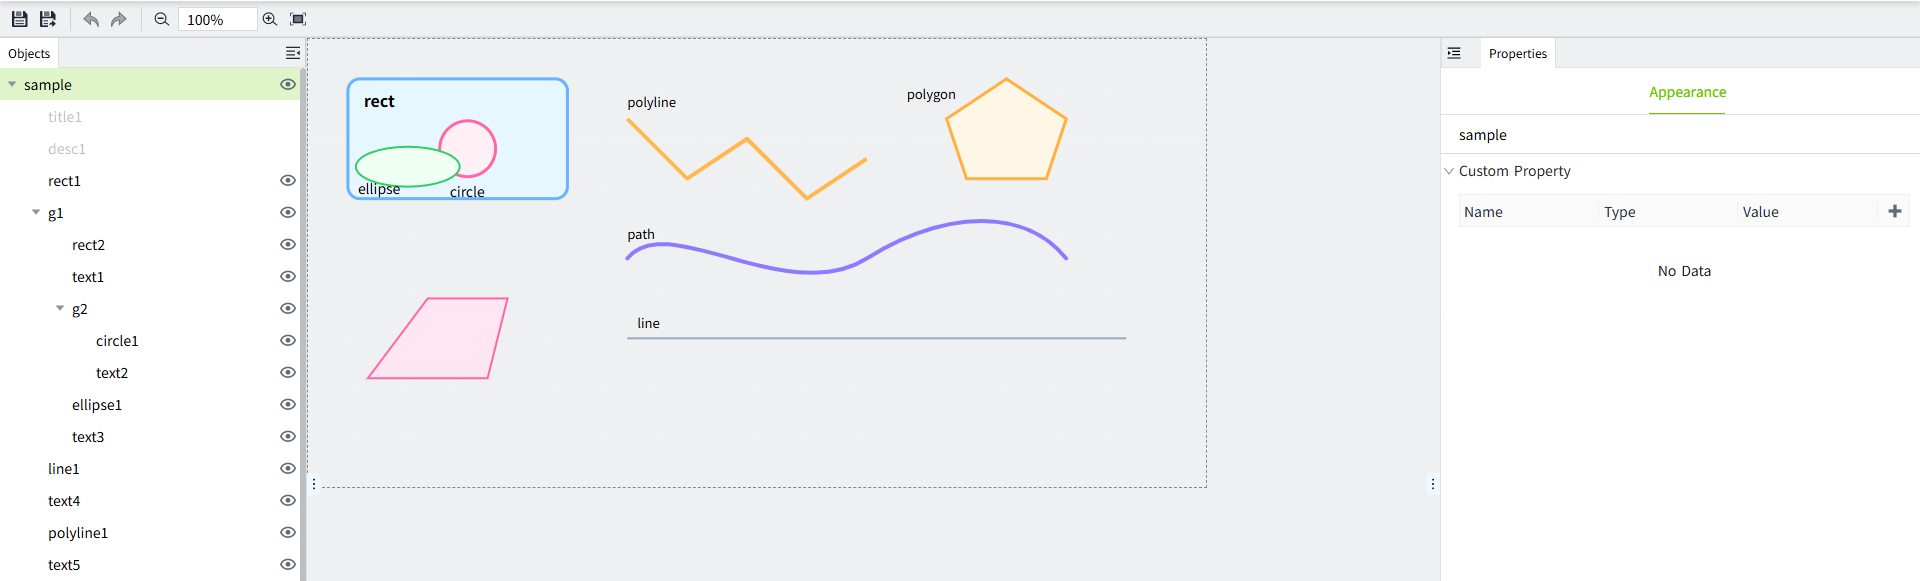Hide the rect1 object
Screen dimensions: 1920x581
coord(288,181)
